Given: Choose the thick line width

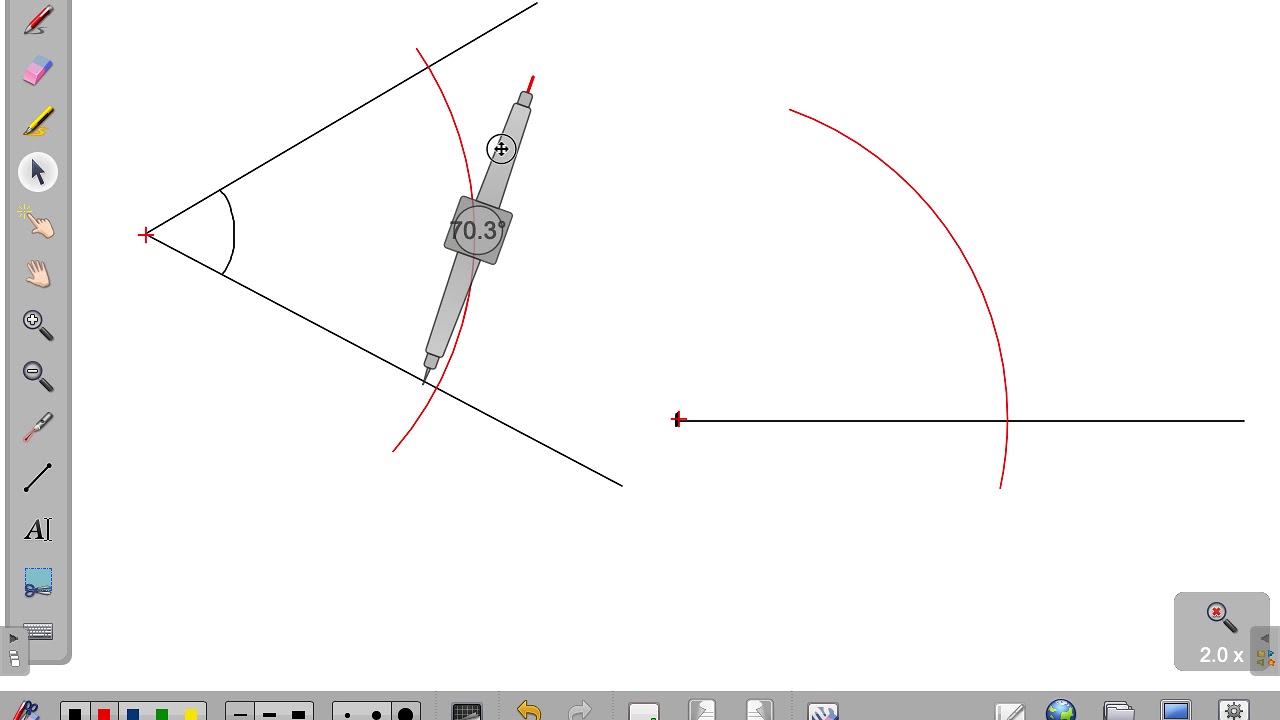Looking at the screenshot, I should click(298, 713).
